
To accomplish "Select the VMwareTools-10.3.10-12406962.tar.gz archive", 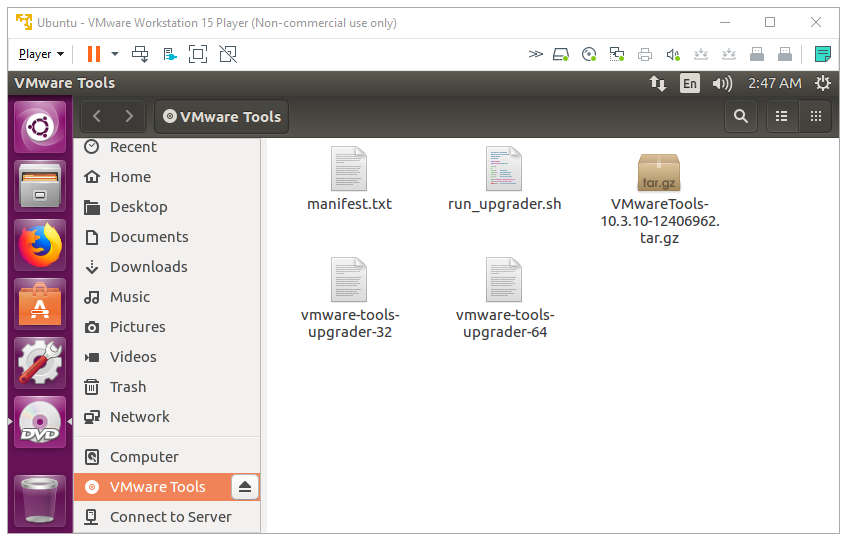I will tap(659, 197).
